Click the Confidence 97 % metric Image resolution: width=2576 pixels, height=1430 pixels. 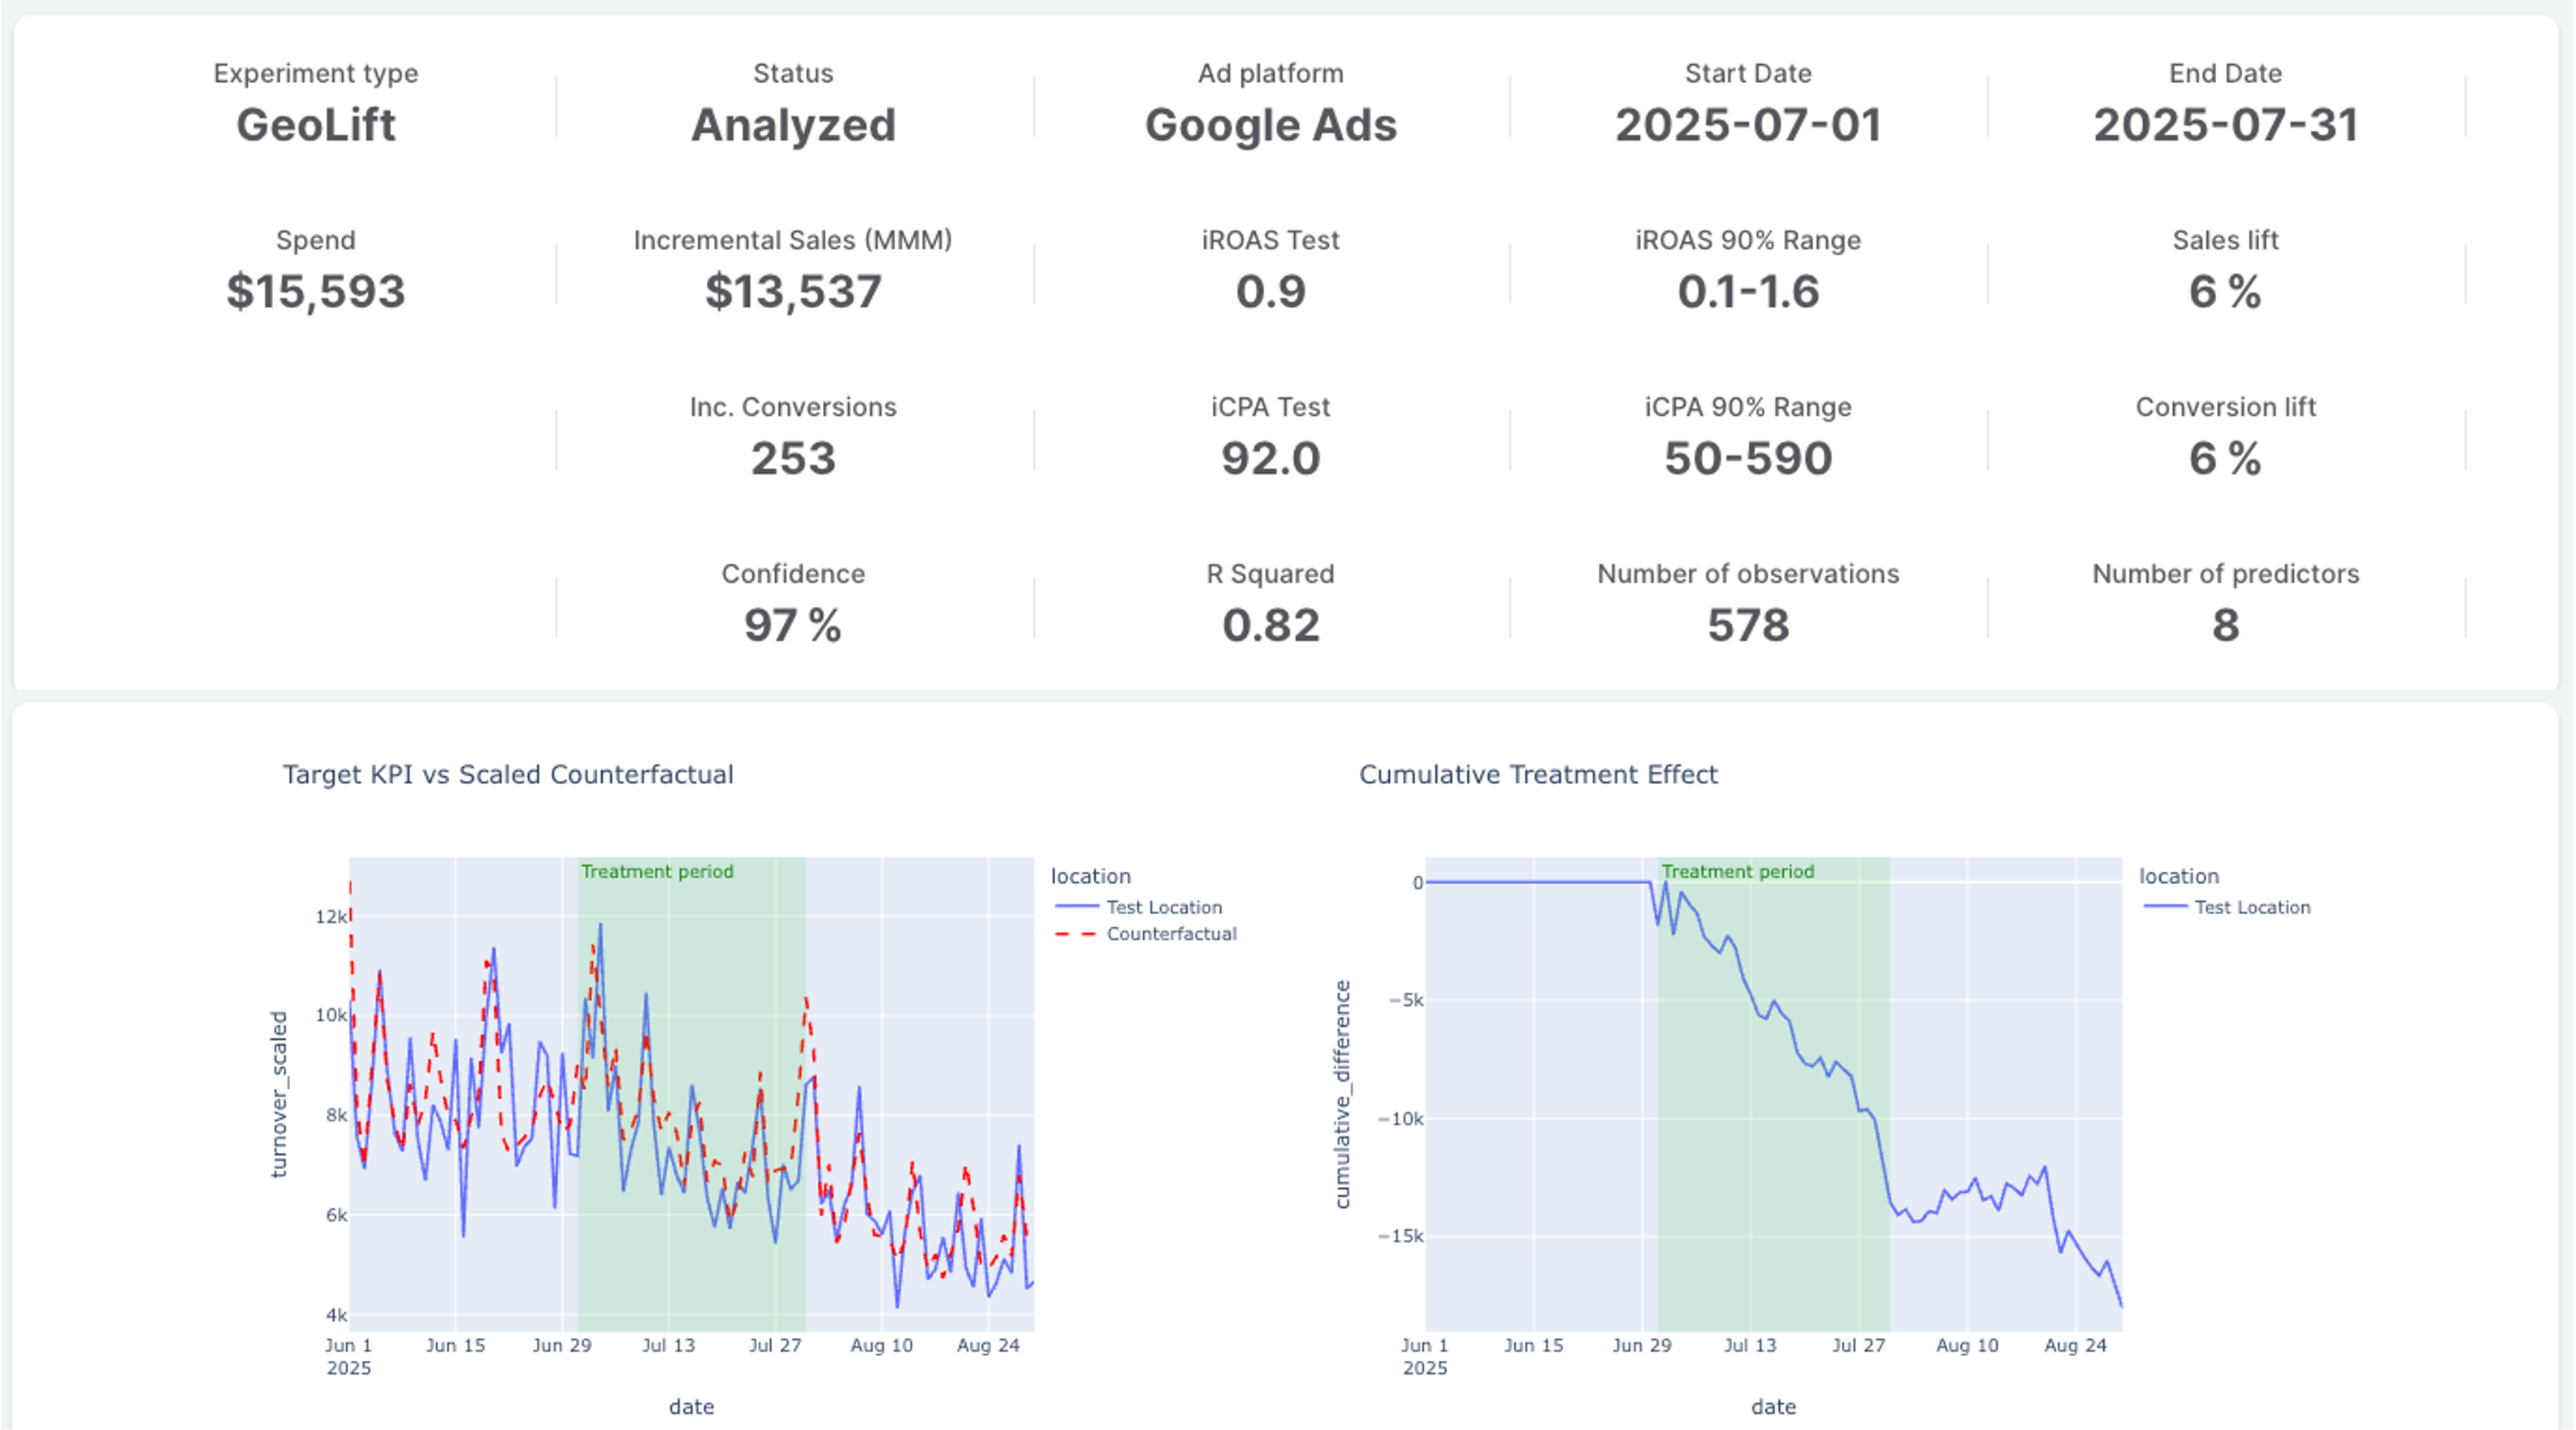793,626
